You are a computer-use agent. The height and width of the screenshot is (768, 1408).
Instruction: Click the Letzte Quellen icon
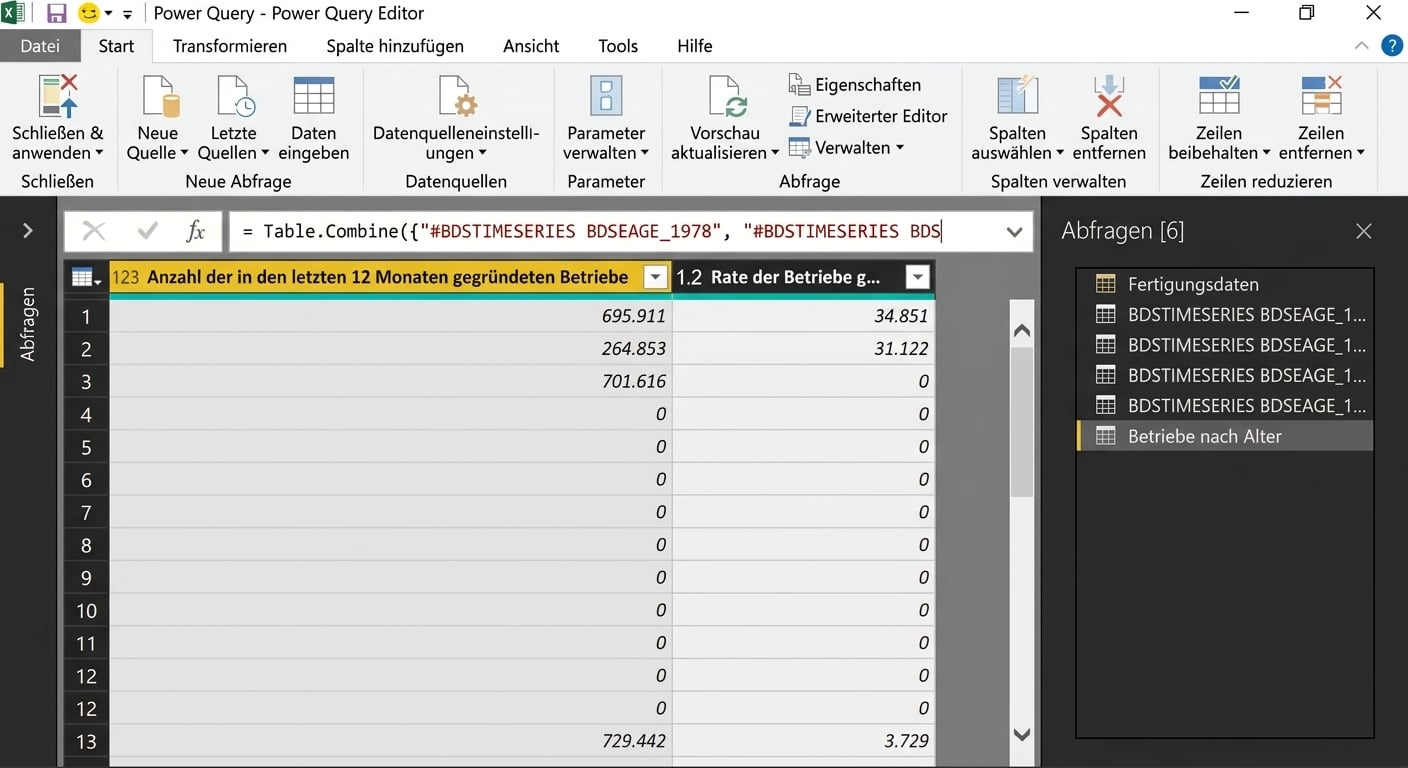tap(235, 97)
